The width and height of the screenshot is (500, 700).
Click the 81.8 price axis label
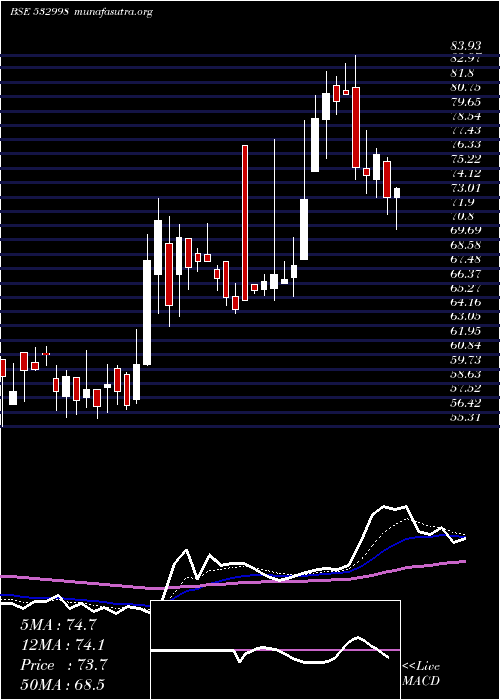462,73
